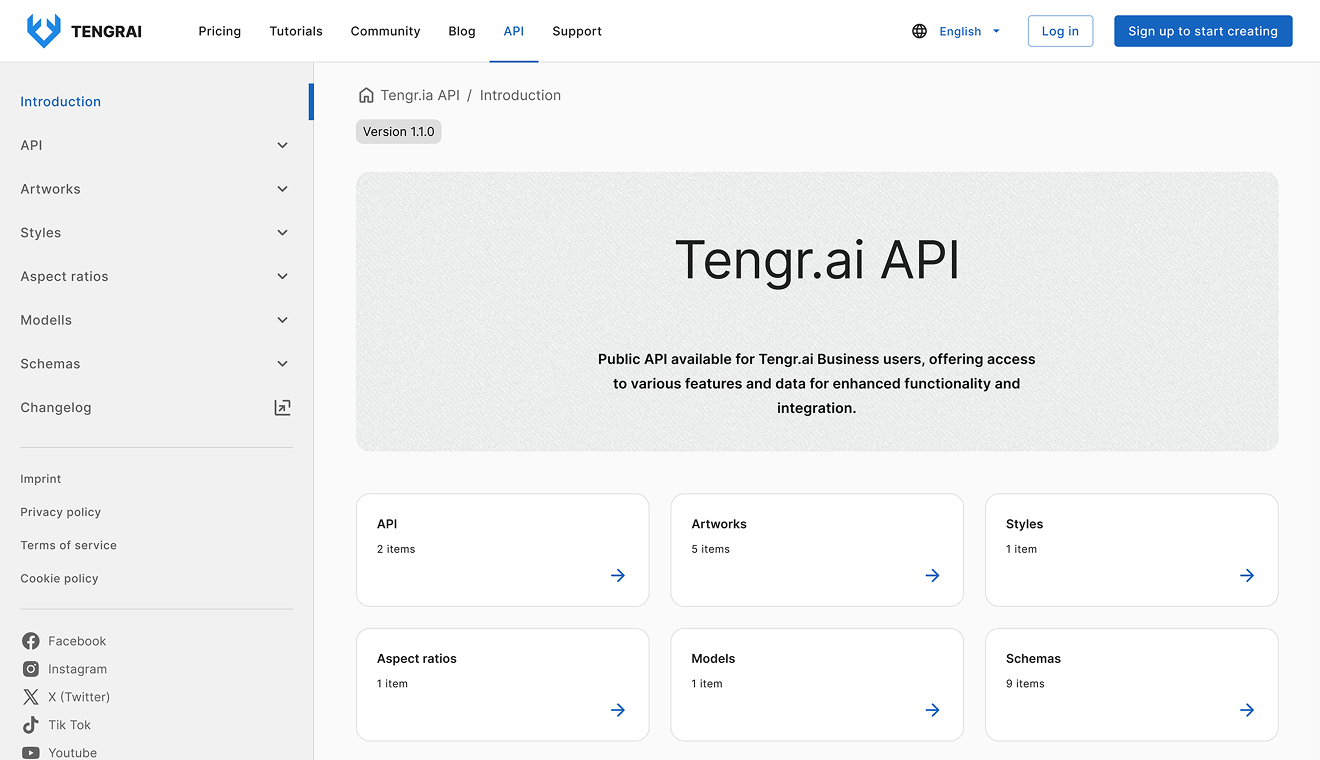
Task: Click the arrow on the Artworks card
Action: (932, 575)
